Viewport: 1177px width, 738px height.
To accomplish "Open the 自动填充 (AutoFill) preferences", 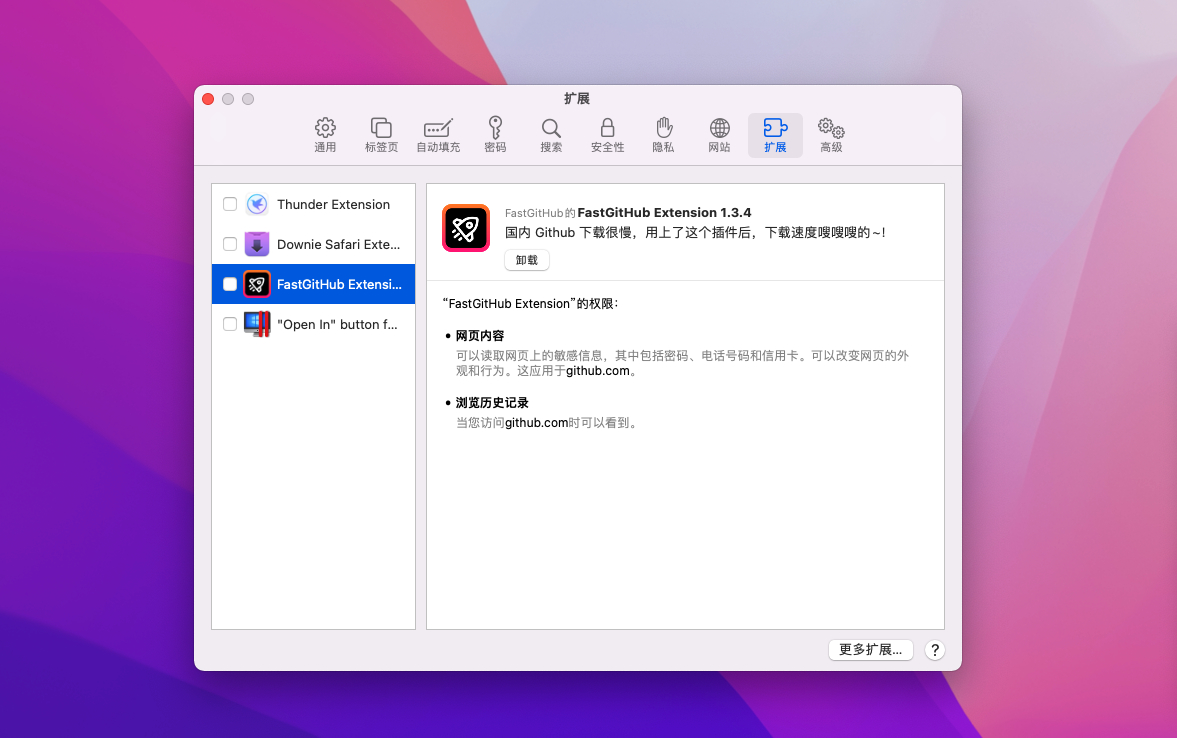I will point(438,135).
